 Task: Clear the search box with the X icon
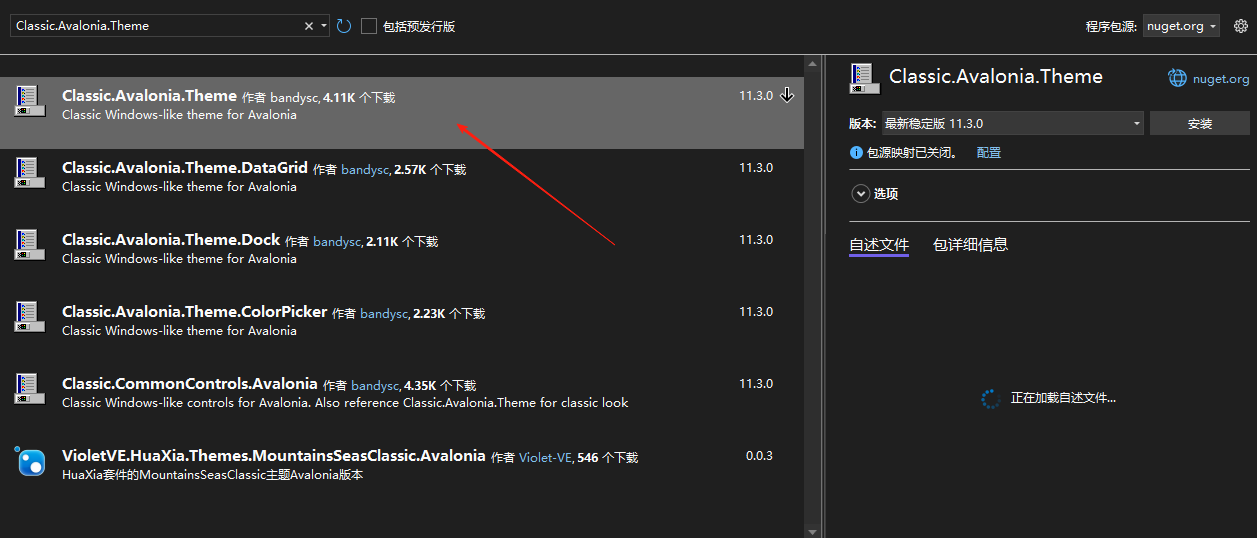point(309,26)
